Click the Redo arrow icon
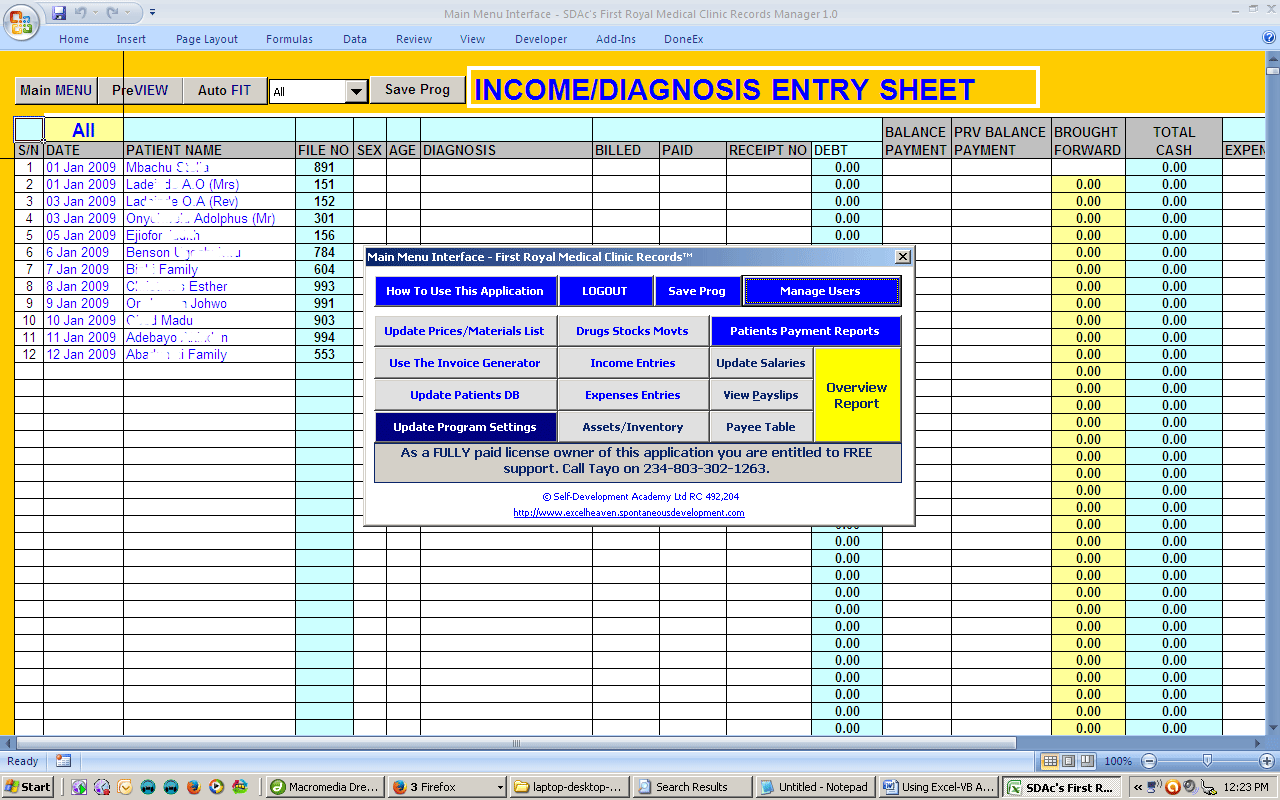 (113, 13)
